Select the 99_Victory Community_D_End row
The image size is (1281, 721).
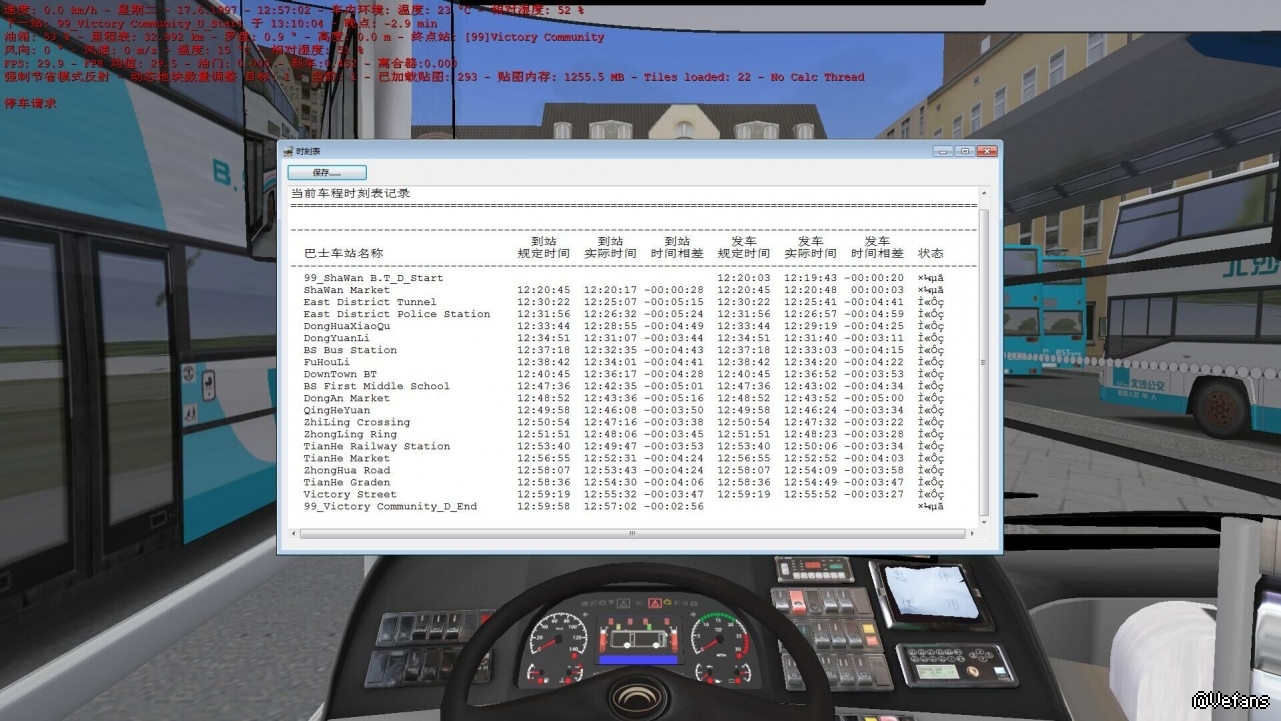[624, 506]
